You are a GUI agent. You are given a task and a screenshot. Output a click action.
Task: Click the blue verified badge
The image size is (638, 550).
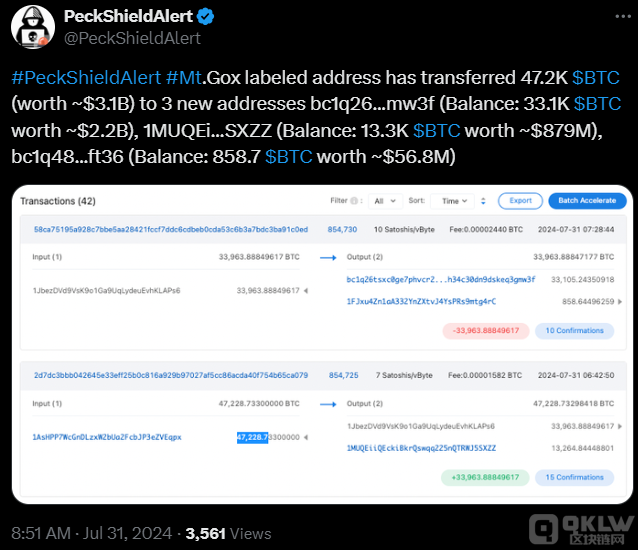206,17
